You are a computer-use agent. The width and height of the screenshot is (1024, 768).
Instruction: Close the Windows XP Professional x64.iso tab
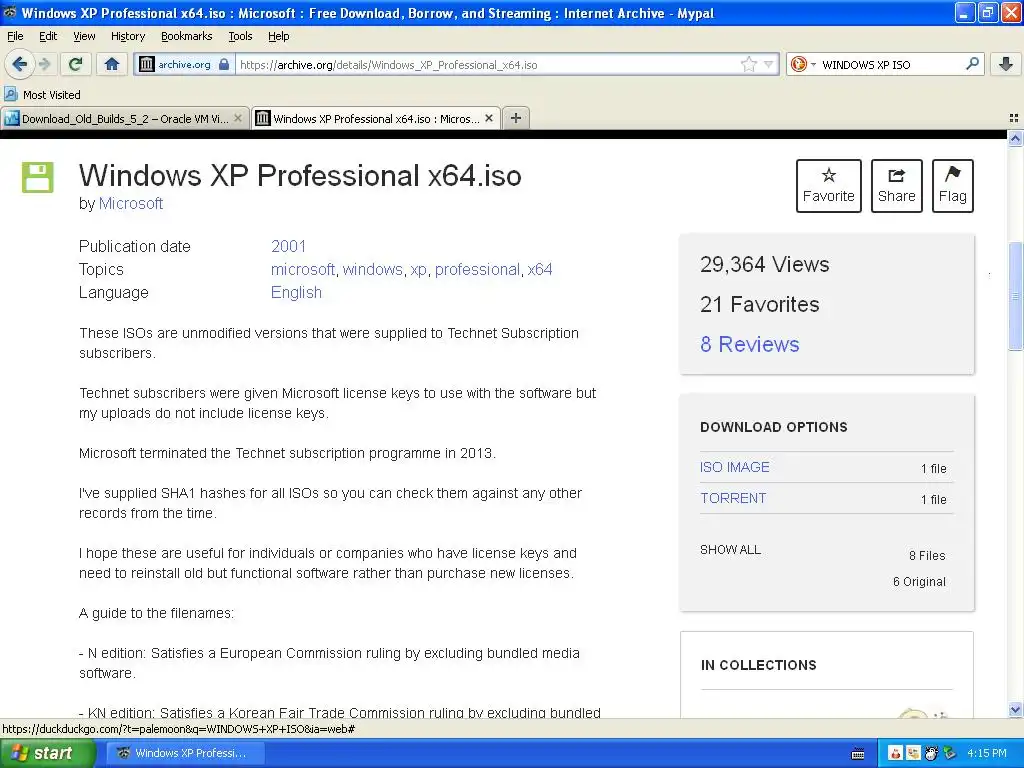(x=488, y=118)
